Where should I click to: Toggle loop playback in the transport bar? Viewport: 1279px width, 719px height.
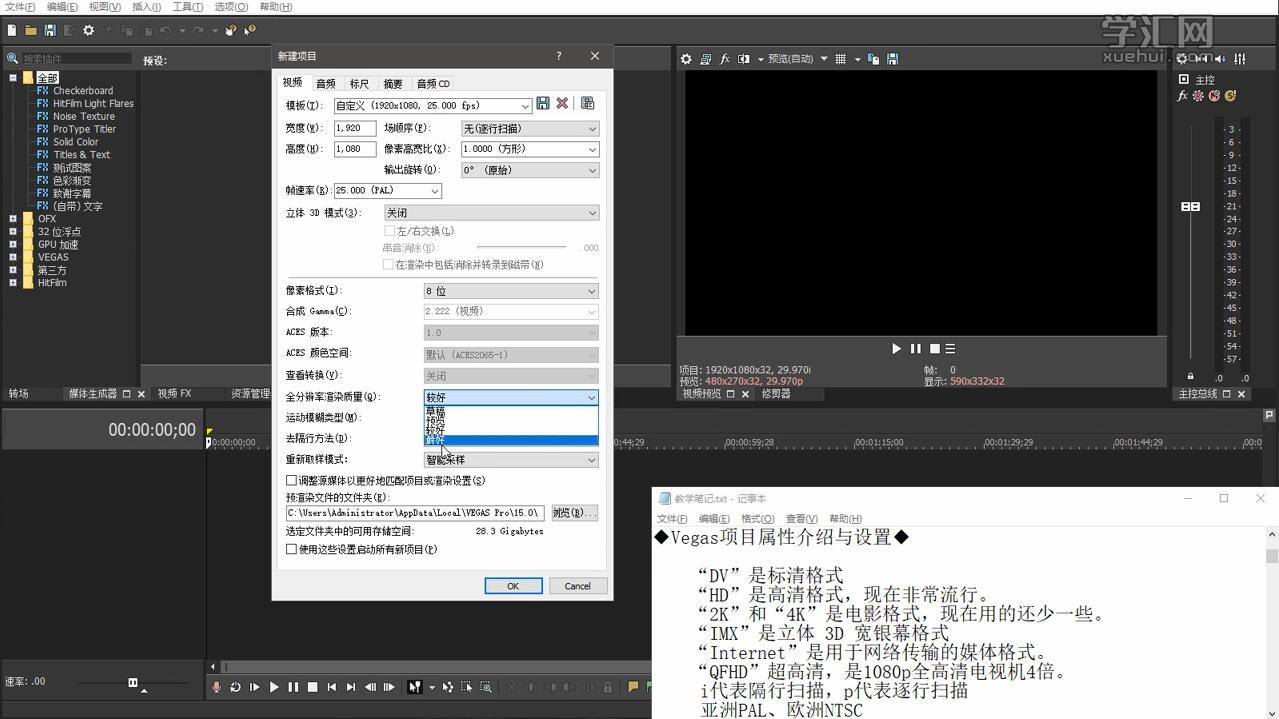point(235,687)
